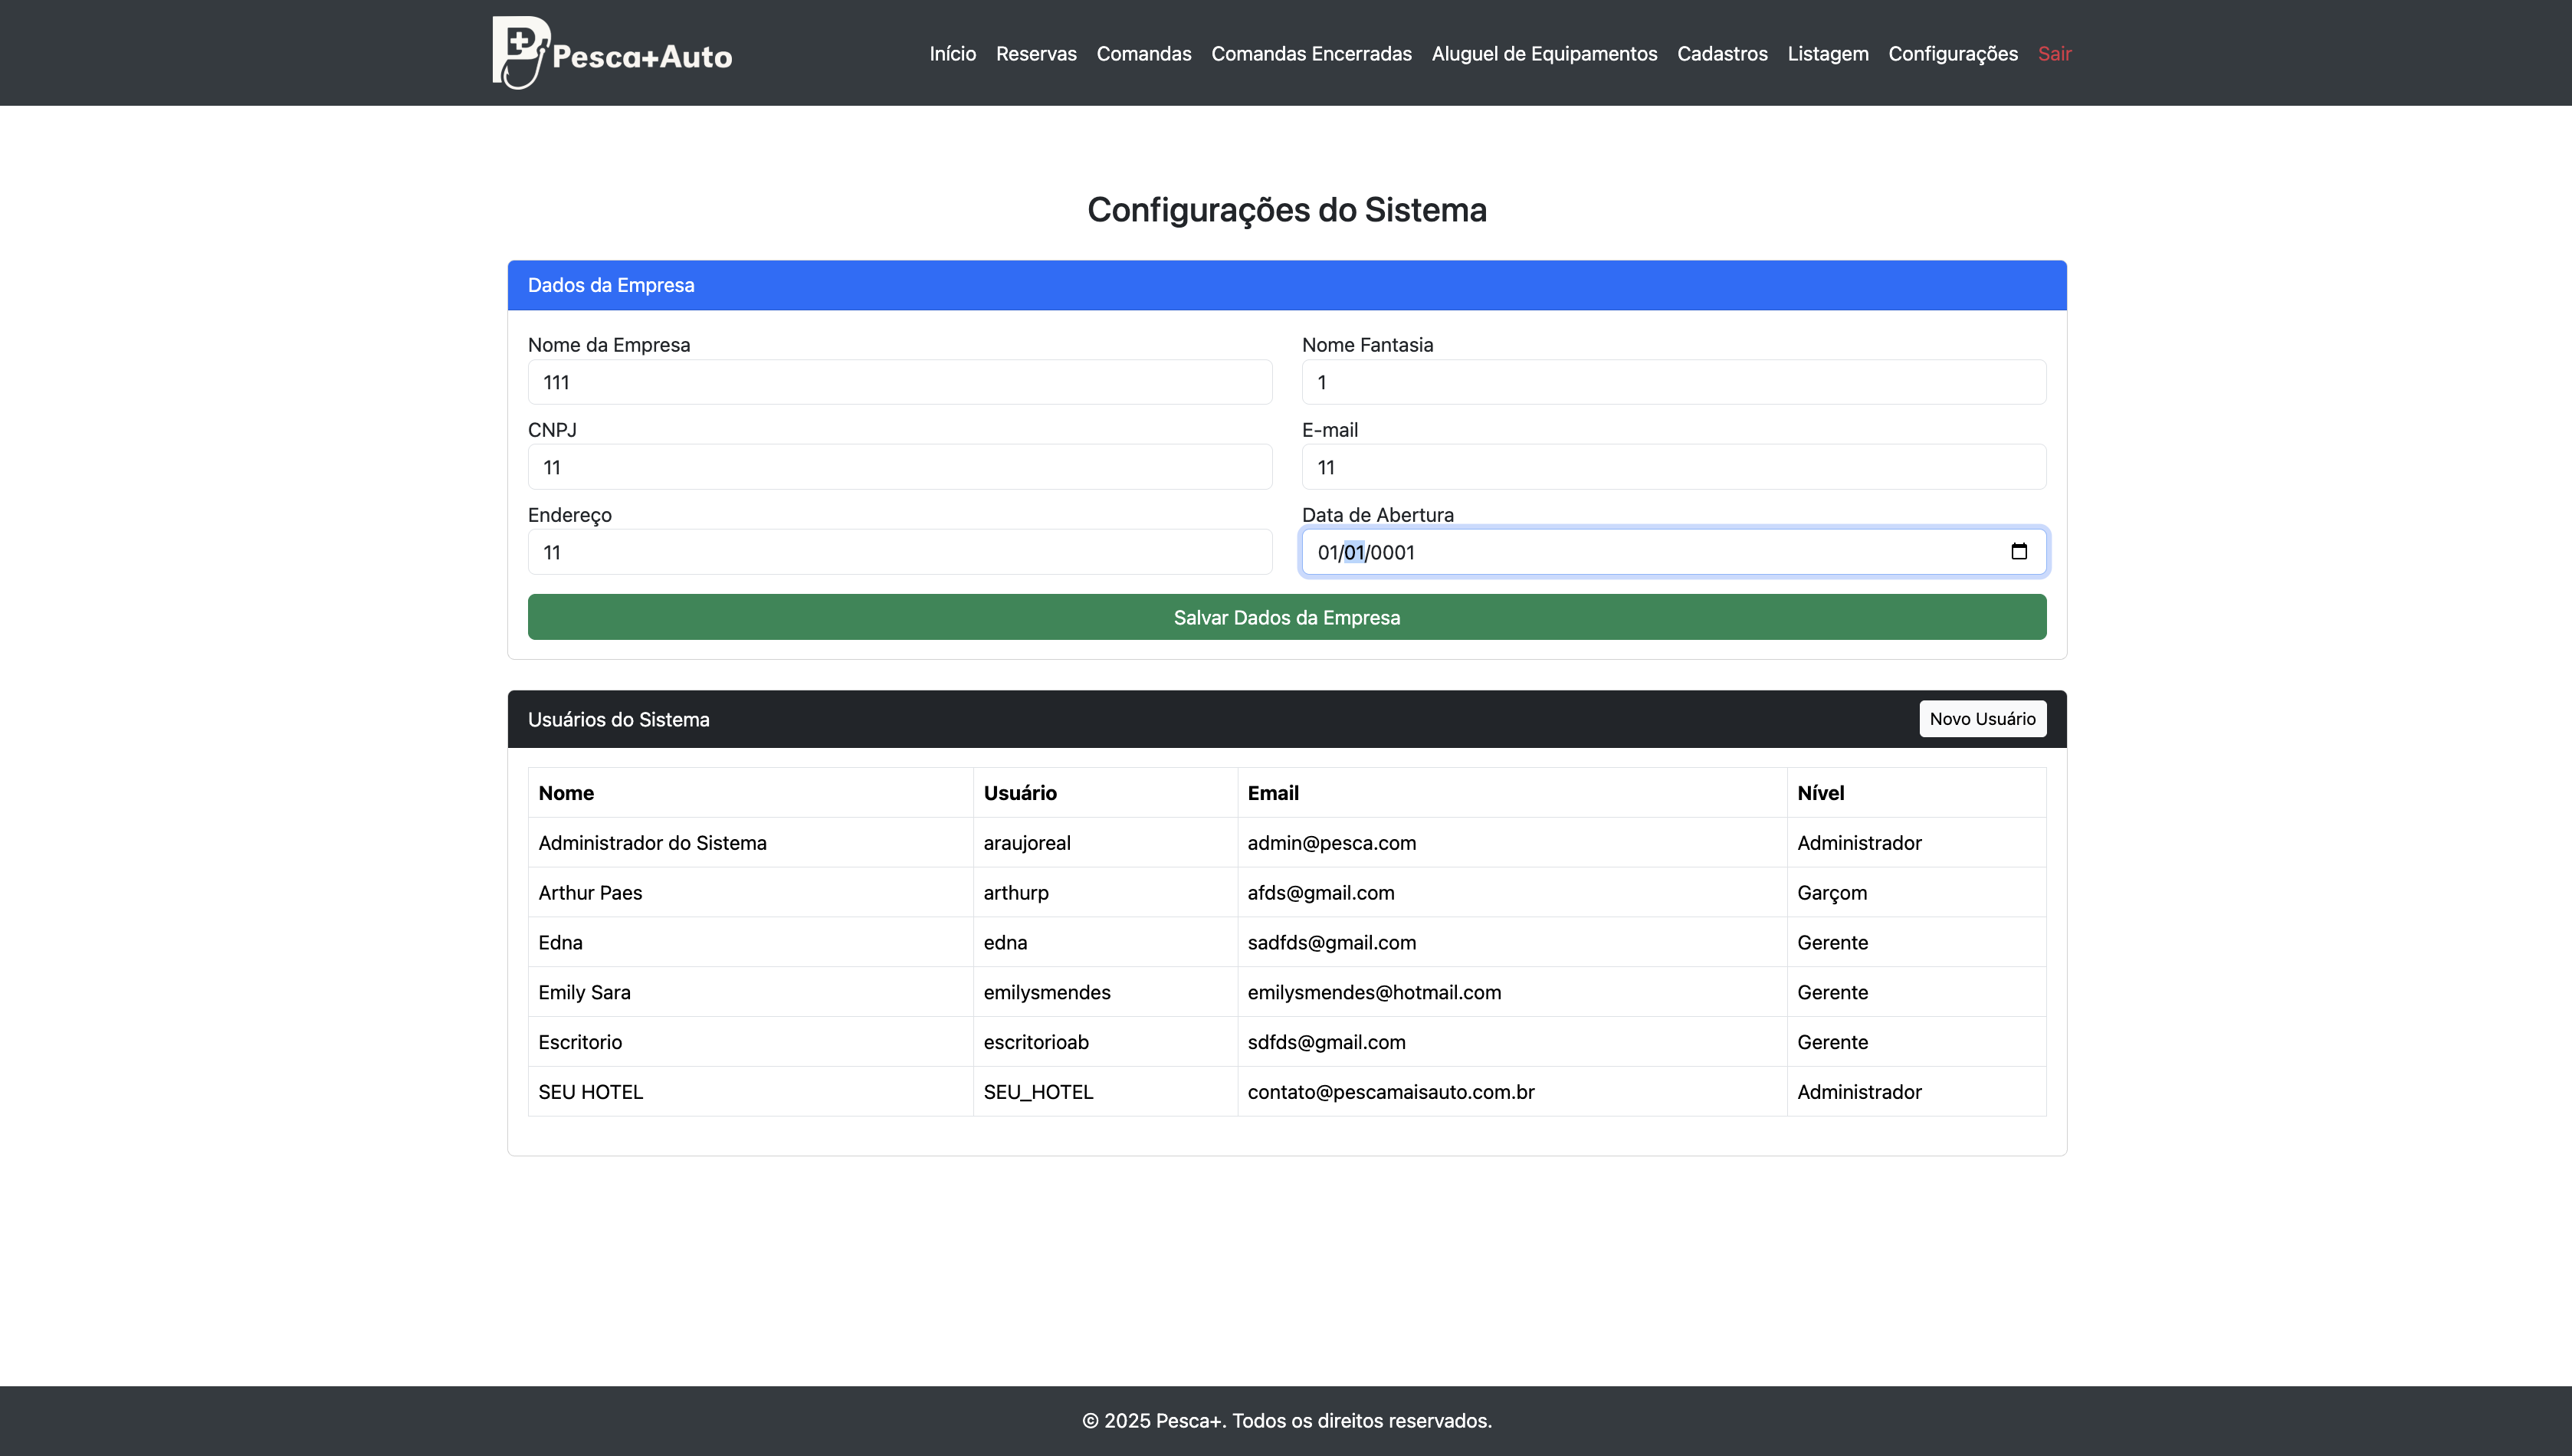Open the Comandas menu item
The image size is (2572, 1456).
(x=1143, y=54)
